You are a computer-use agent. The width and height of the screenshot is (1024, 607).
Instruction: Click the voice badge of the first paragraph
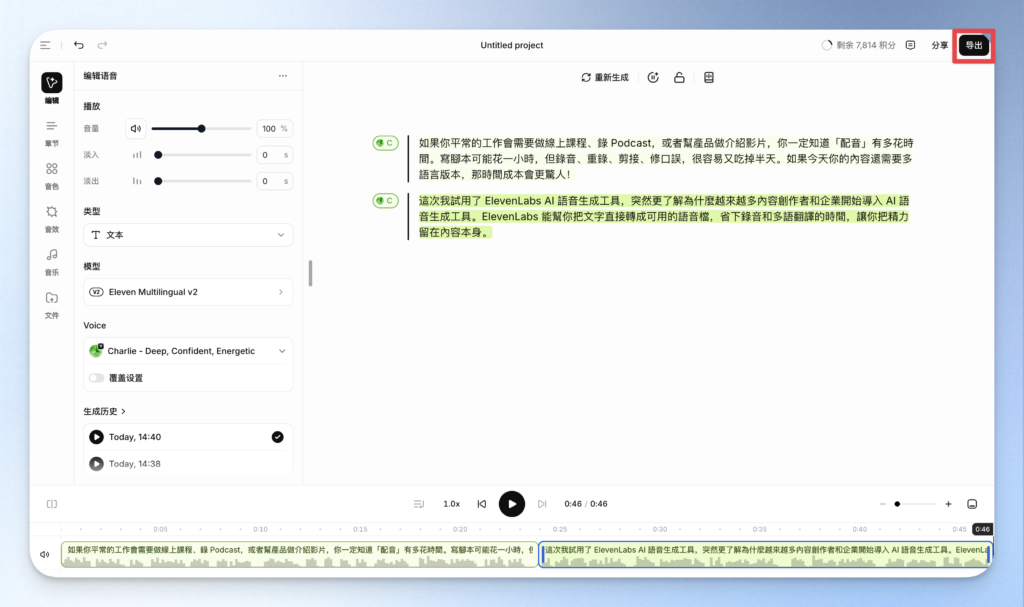[x=385, y=143]
